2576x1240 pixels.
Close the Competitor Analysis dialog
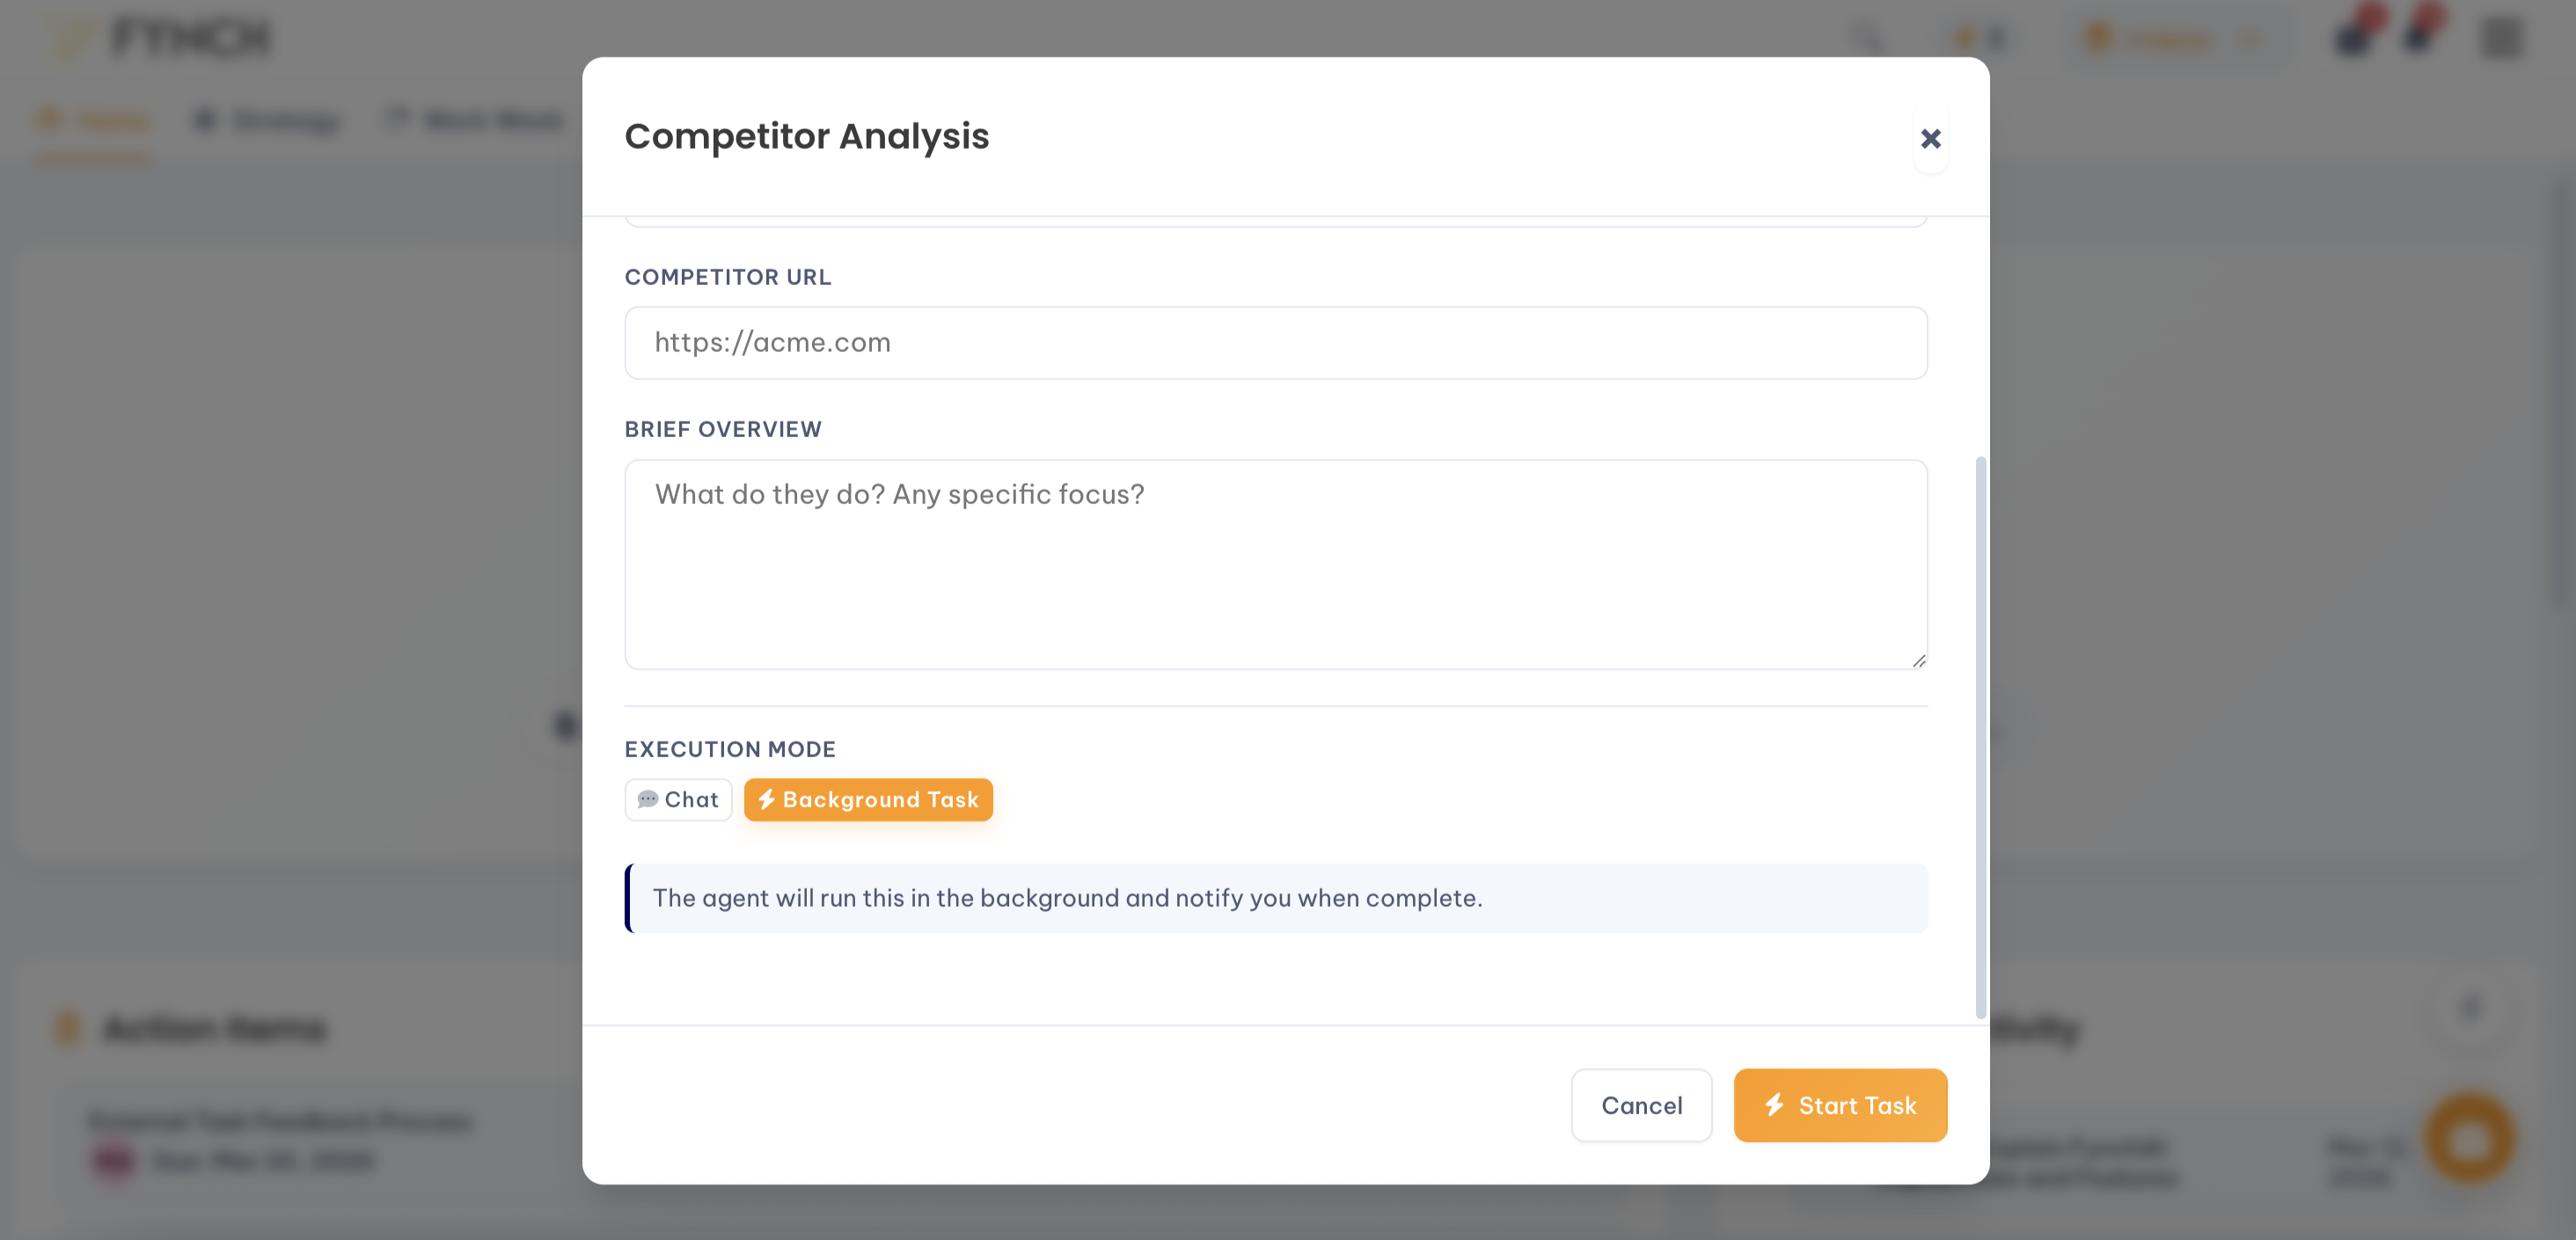point(1930,138)
